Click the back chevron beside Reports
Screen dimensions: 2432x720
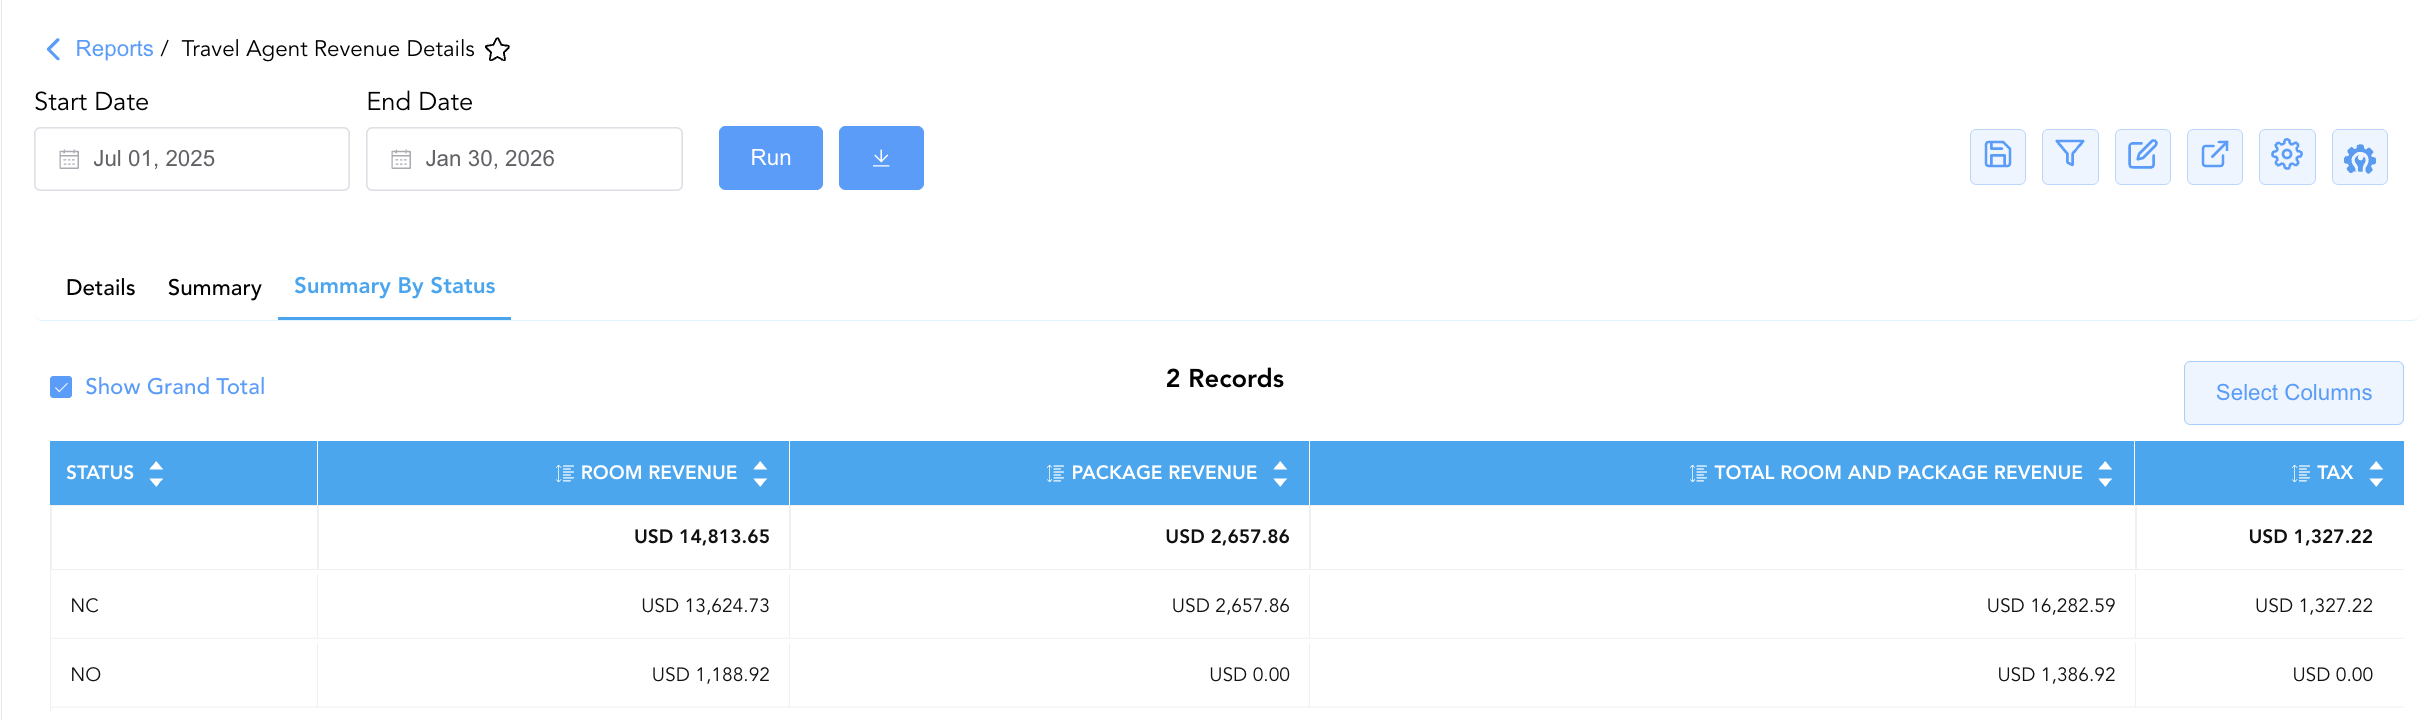point(54,49)
